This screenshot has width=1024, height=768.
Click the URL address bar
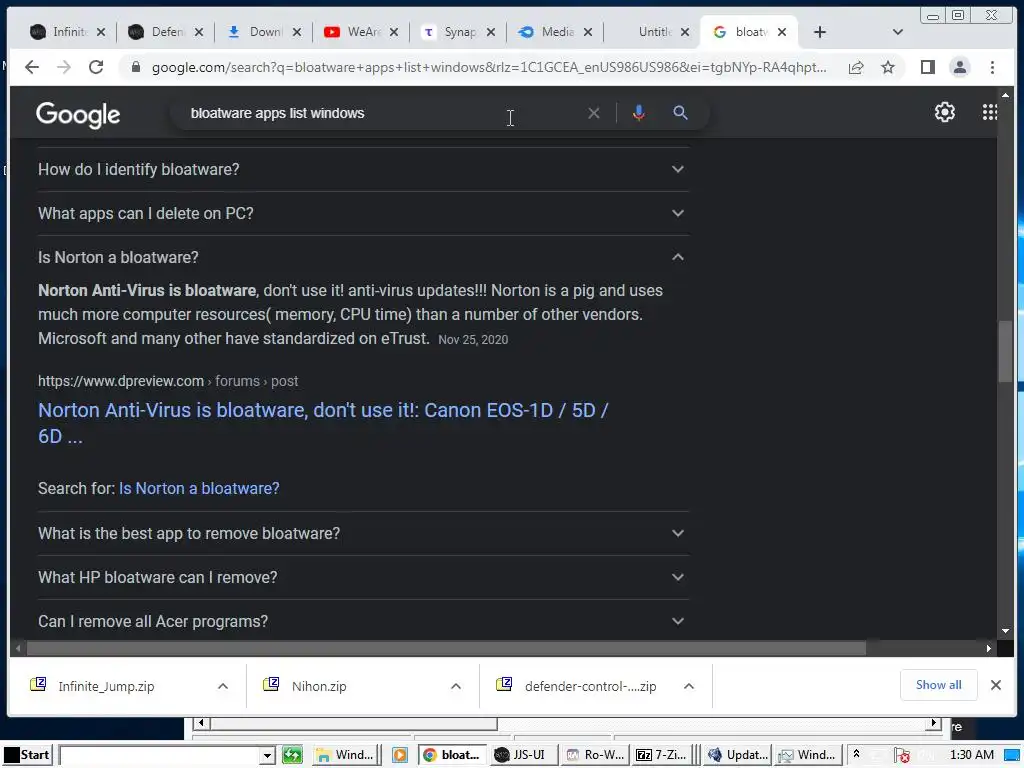pyautogui.click(x=488, y=67)
